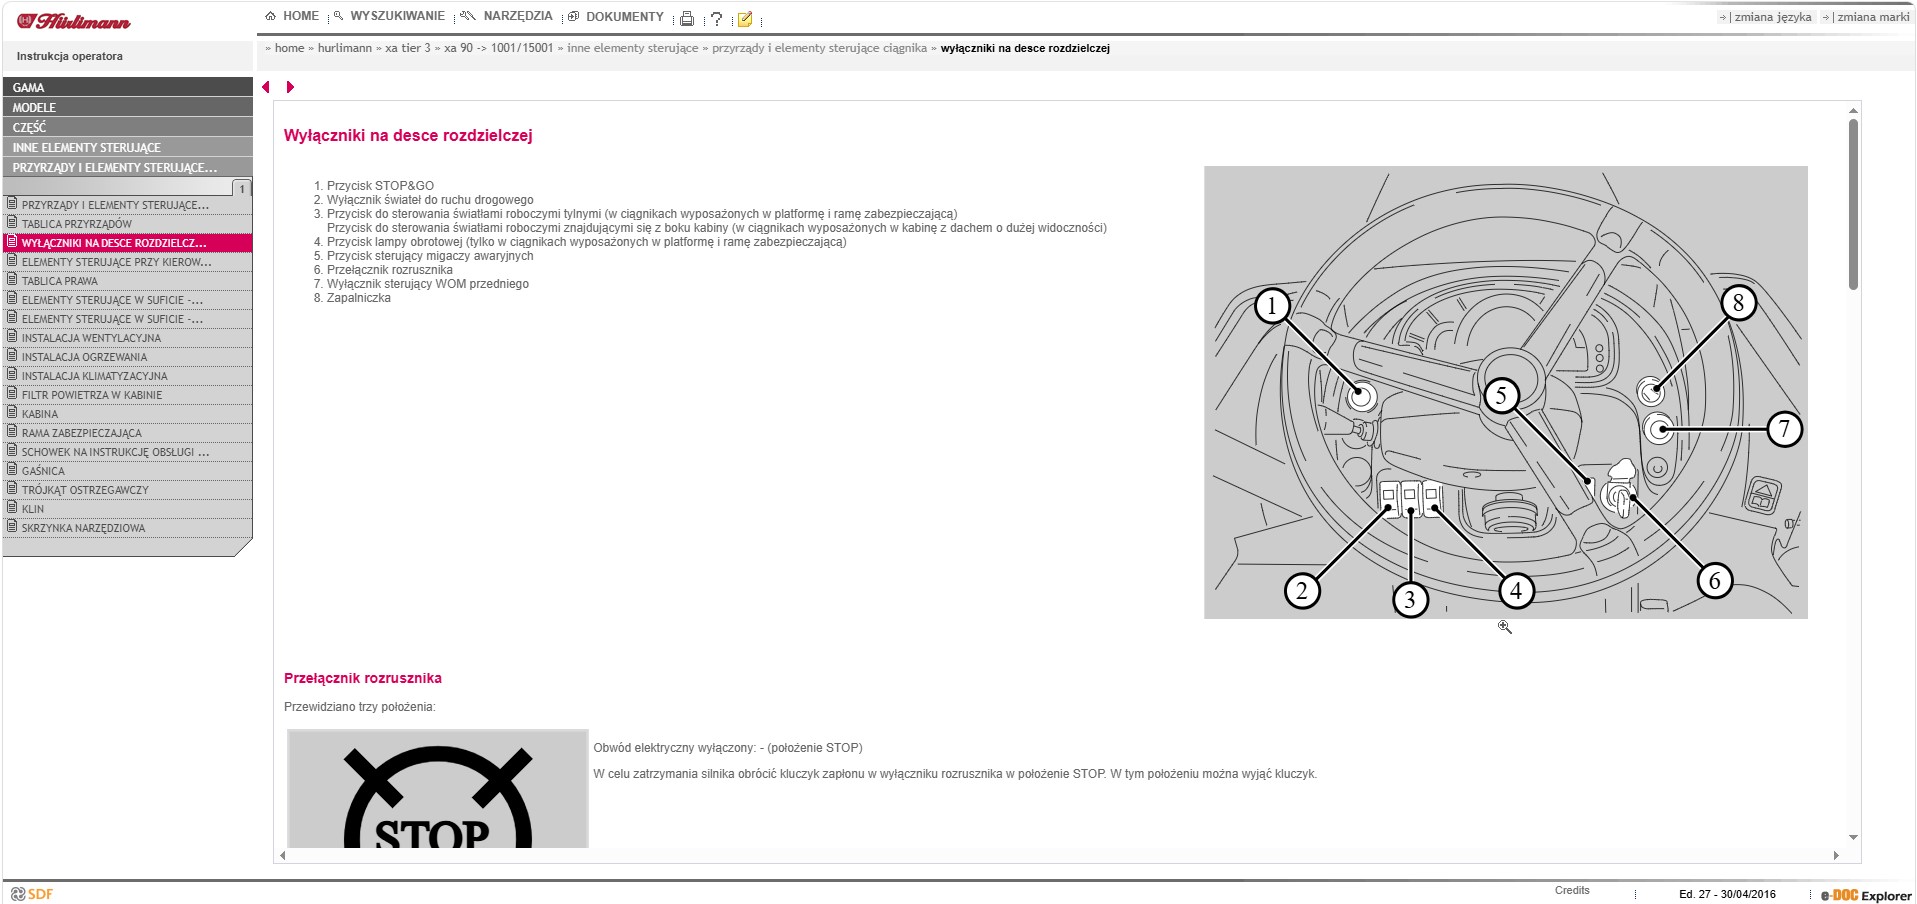This screenshot has width=1917, height=904.
Task: Click document icon beside Tablica przyrządów
Action: click(x=12, y=223)
